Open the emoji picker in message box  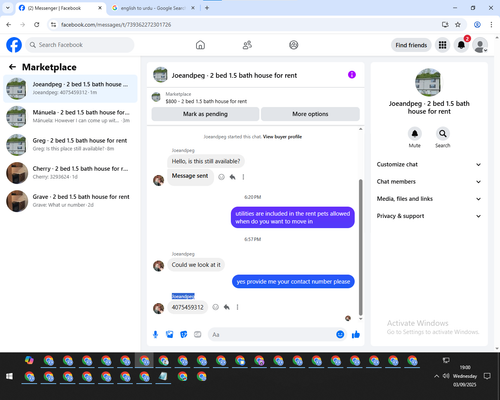tap(340, 334)
